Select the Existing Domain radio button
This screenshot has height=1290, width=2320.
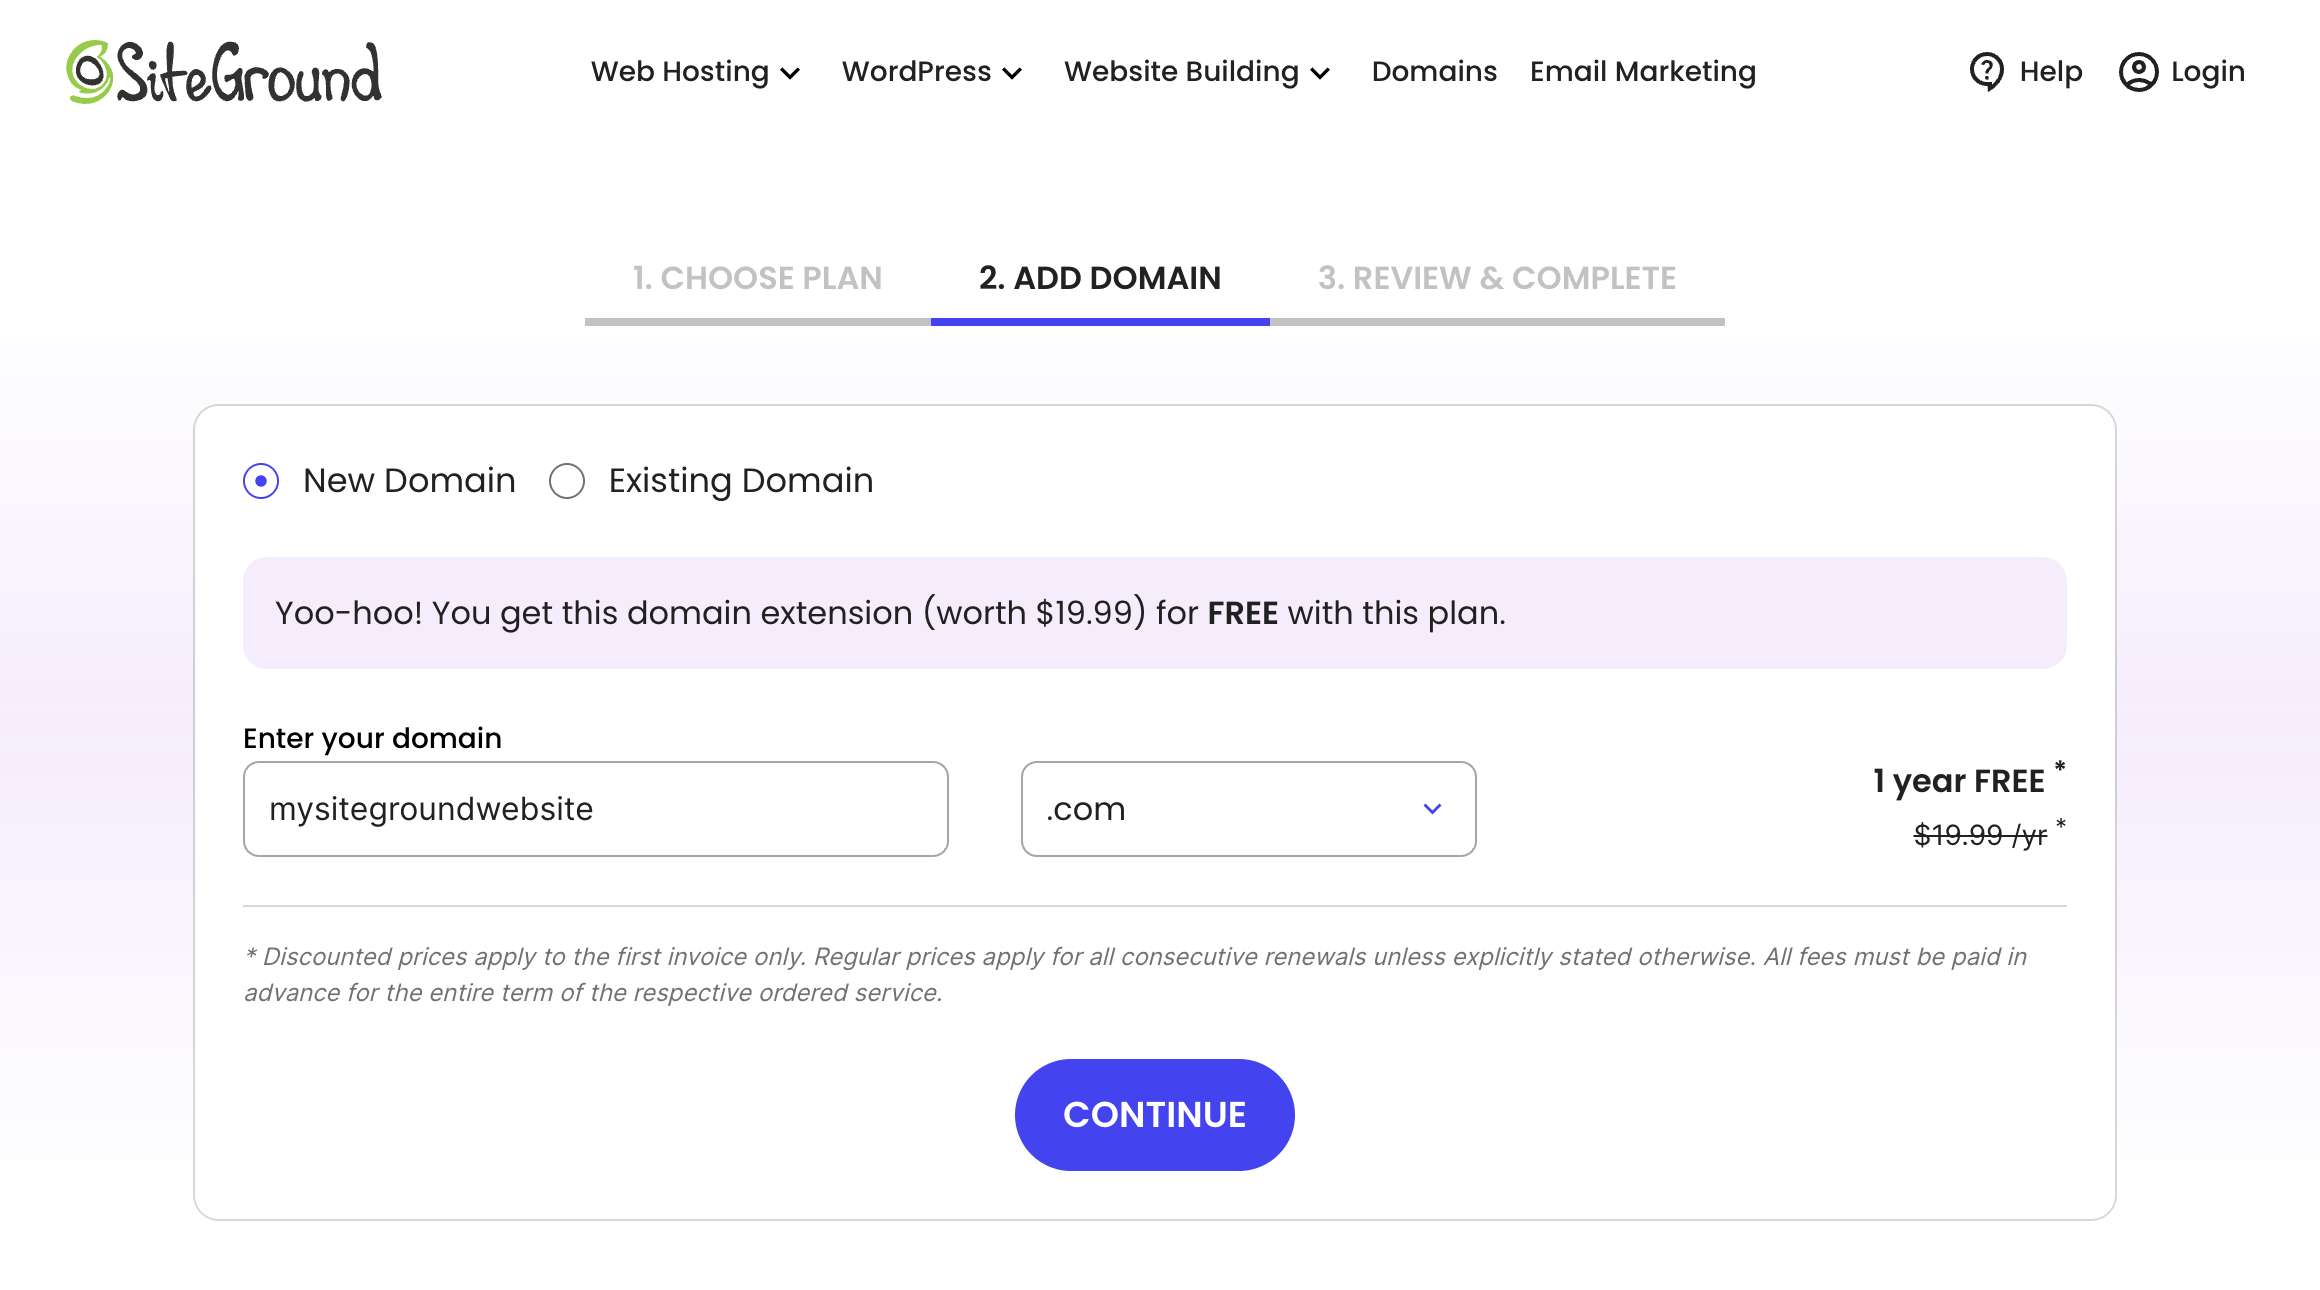(567, 481)
